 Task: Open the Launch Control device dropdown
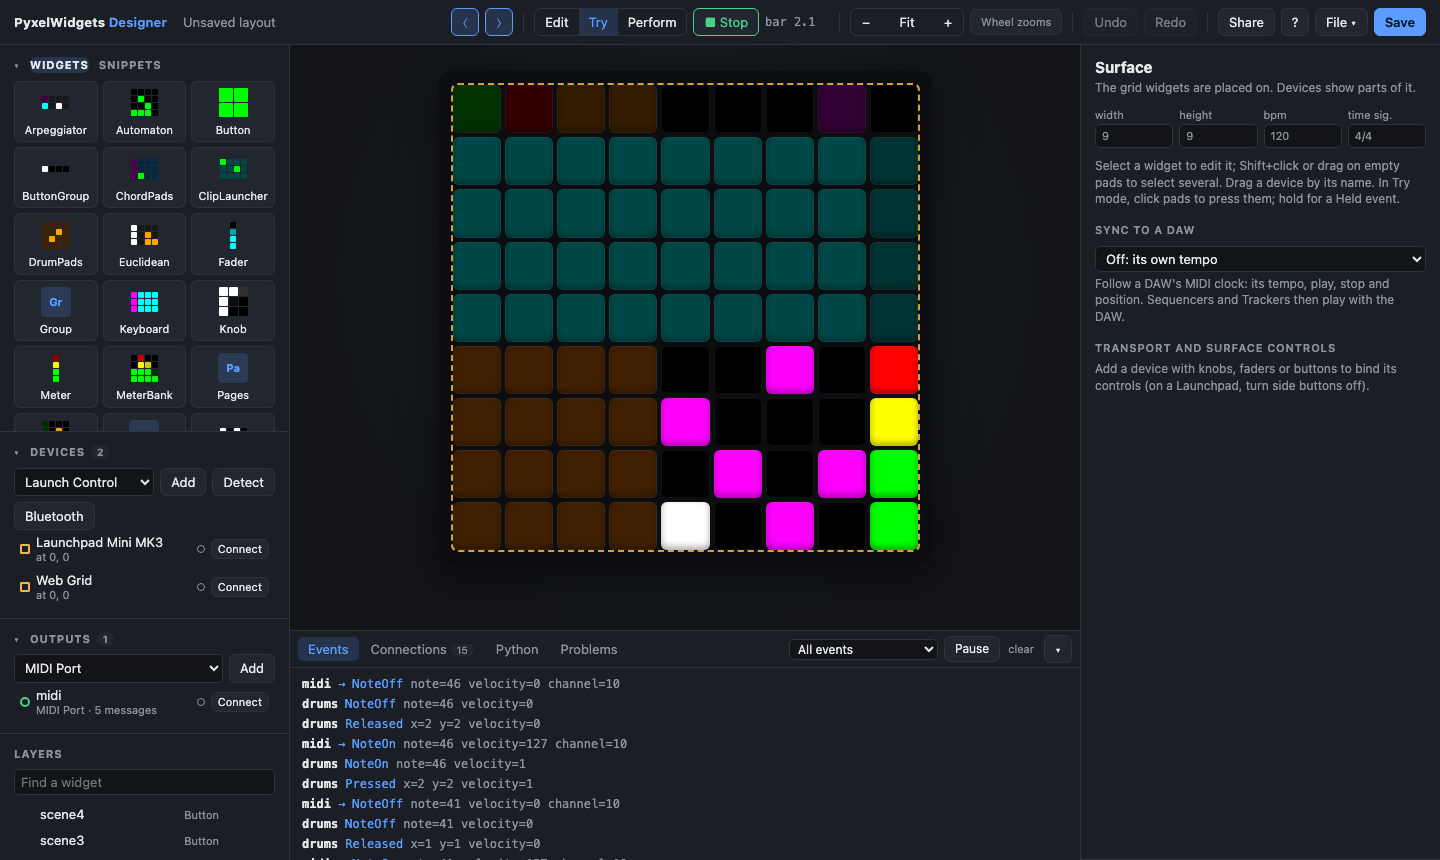click(84, 482)
